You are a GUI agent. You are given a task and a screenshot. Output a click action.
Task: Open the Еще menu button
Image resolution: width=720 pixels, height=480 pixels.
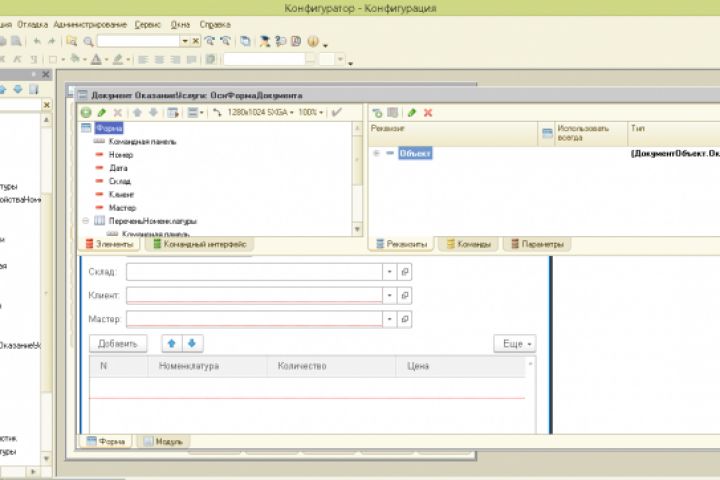515,344
